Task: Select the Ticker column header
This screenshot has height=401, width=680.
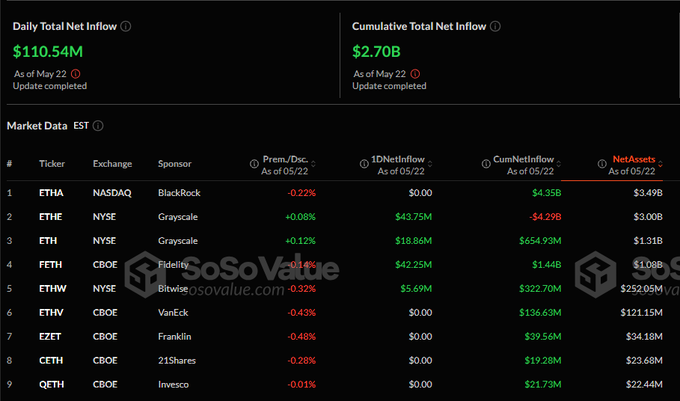Action: click(x=52, y=163)
